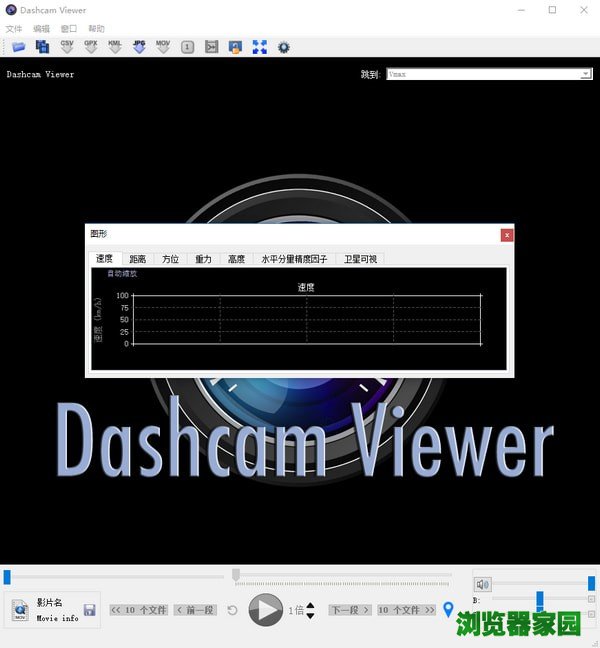Screen dimensions: 600x648
Task: Open the 文件 menu
Action: (14, 29)
